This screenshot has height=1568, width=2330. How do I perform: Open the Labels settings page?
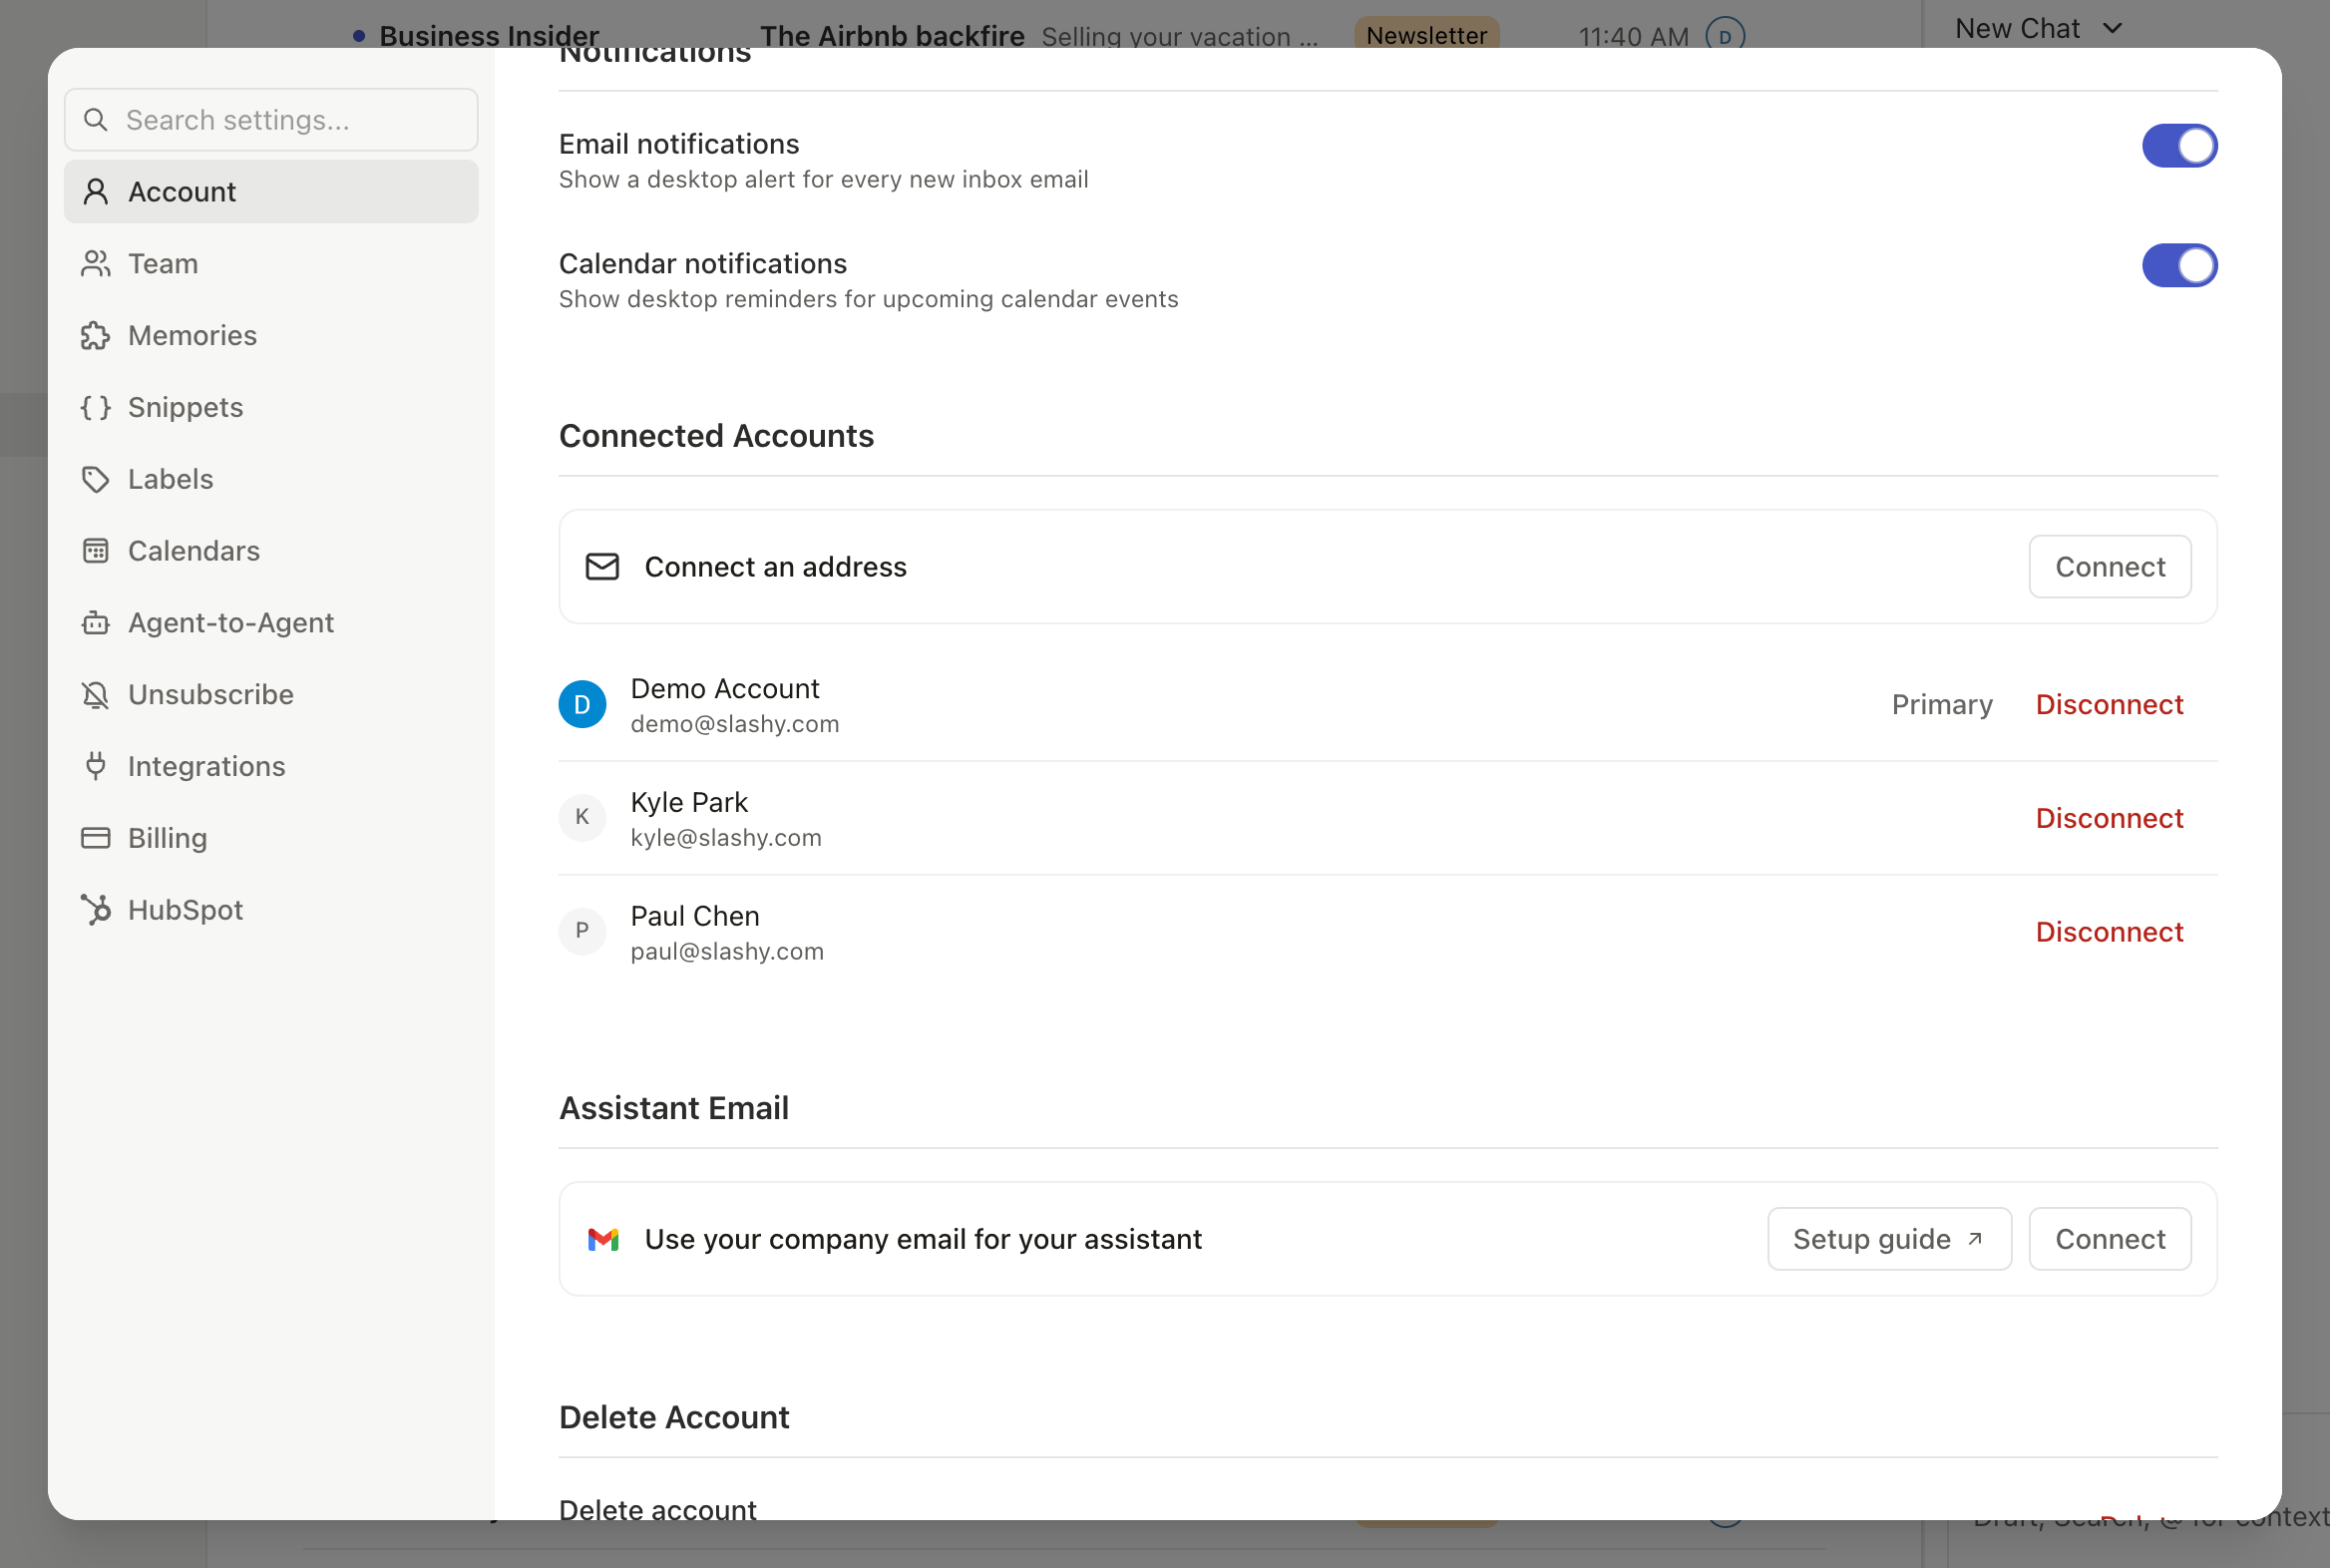pos(271,479)
